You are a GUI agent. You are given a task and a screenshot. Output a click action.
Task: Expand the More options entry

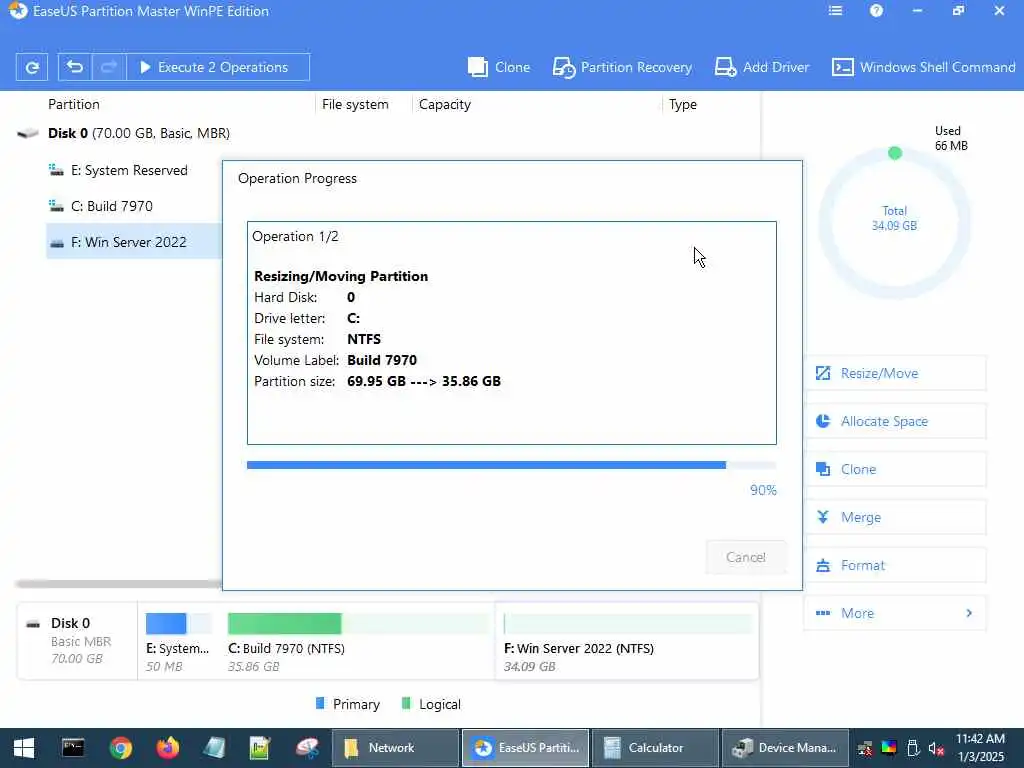pos(895,613)
